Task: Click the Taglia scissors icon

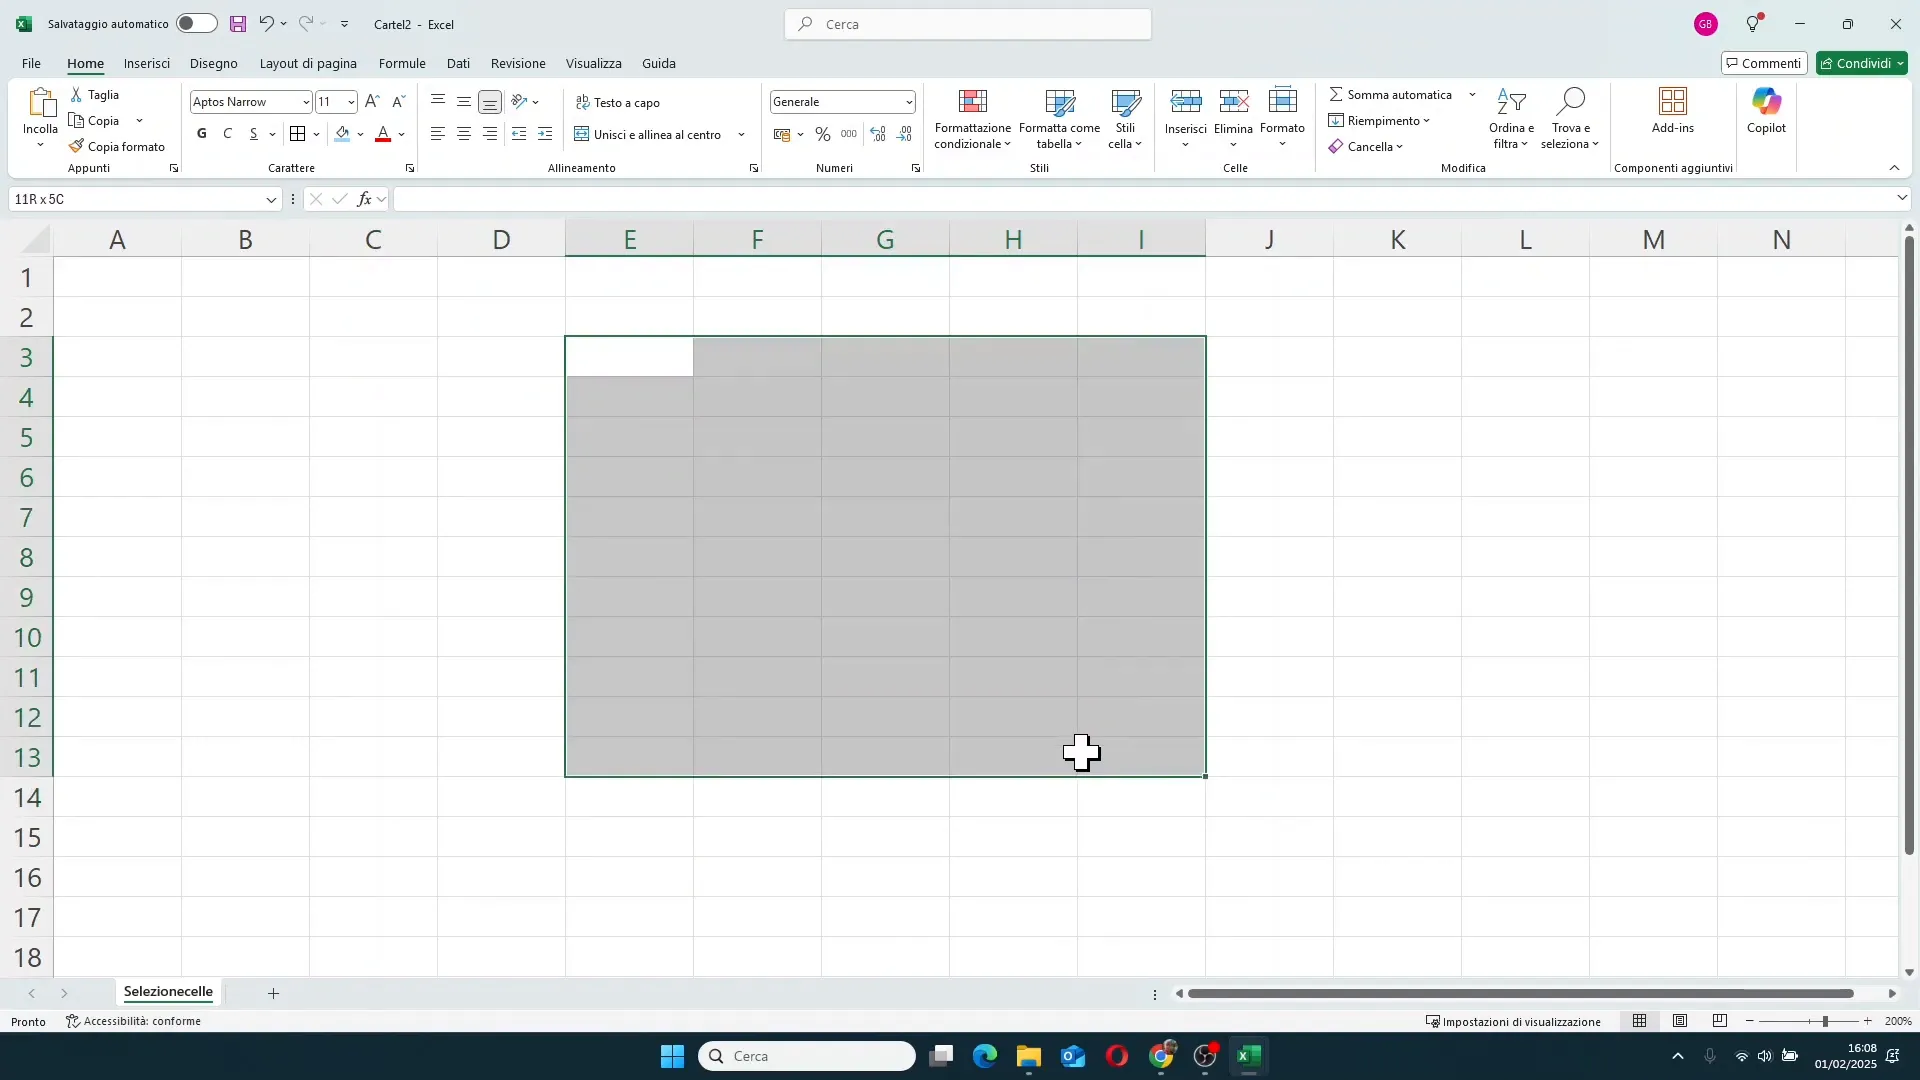Action: pos(77,95)
